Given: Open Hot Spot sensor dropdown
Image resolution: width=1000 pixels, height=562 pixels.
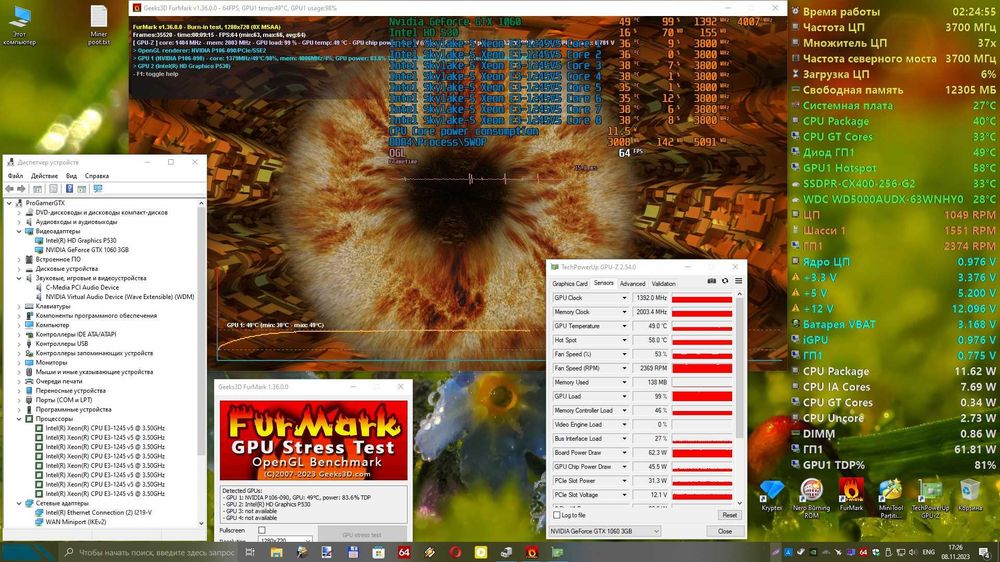Looking at the screenshot, I should click(x=624, y=340).
